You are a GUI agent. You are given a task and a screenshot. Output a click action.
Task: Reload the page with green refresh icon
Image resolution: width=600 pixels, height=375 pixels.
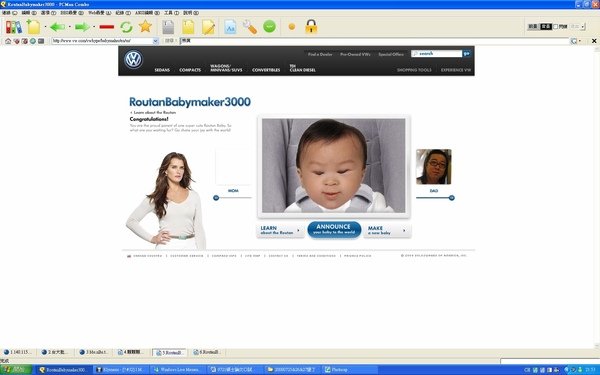[126, 27]
